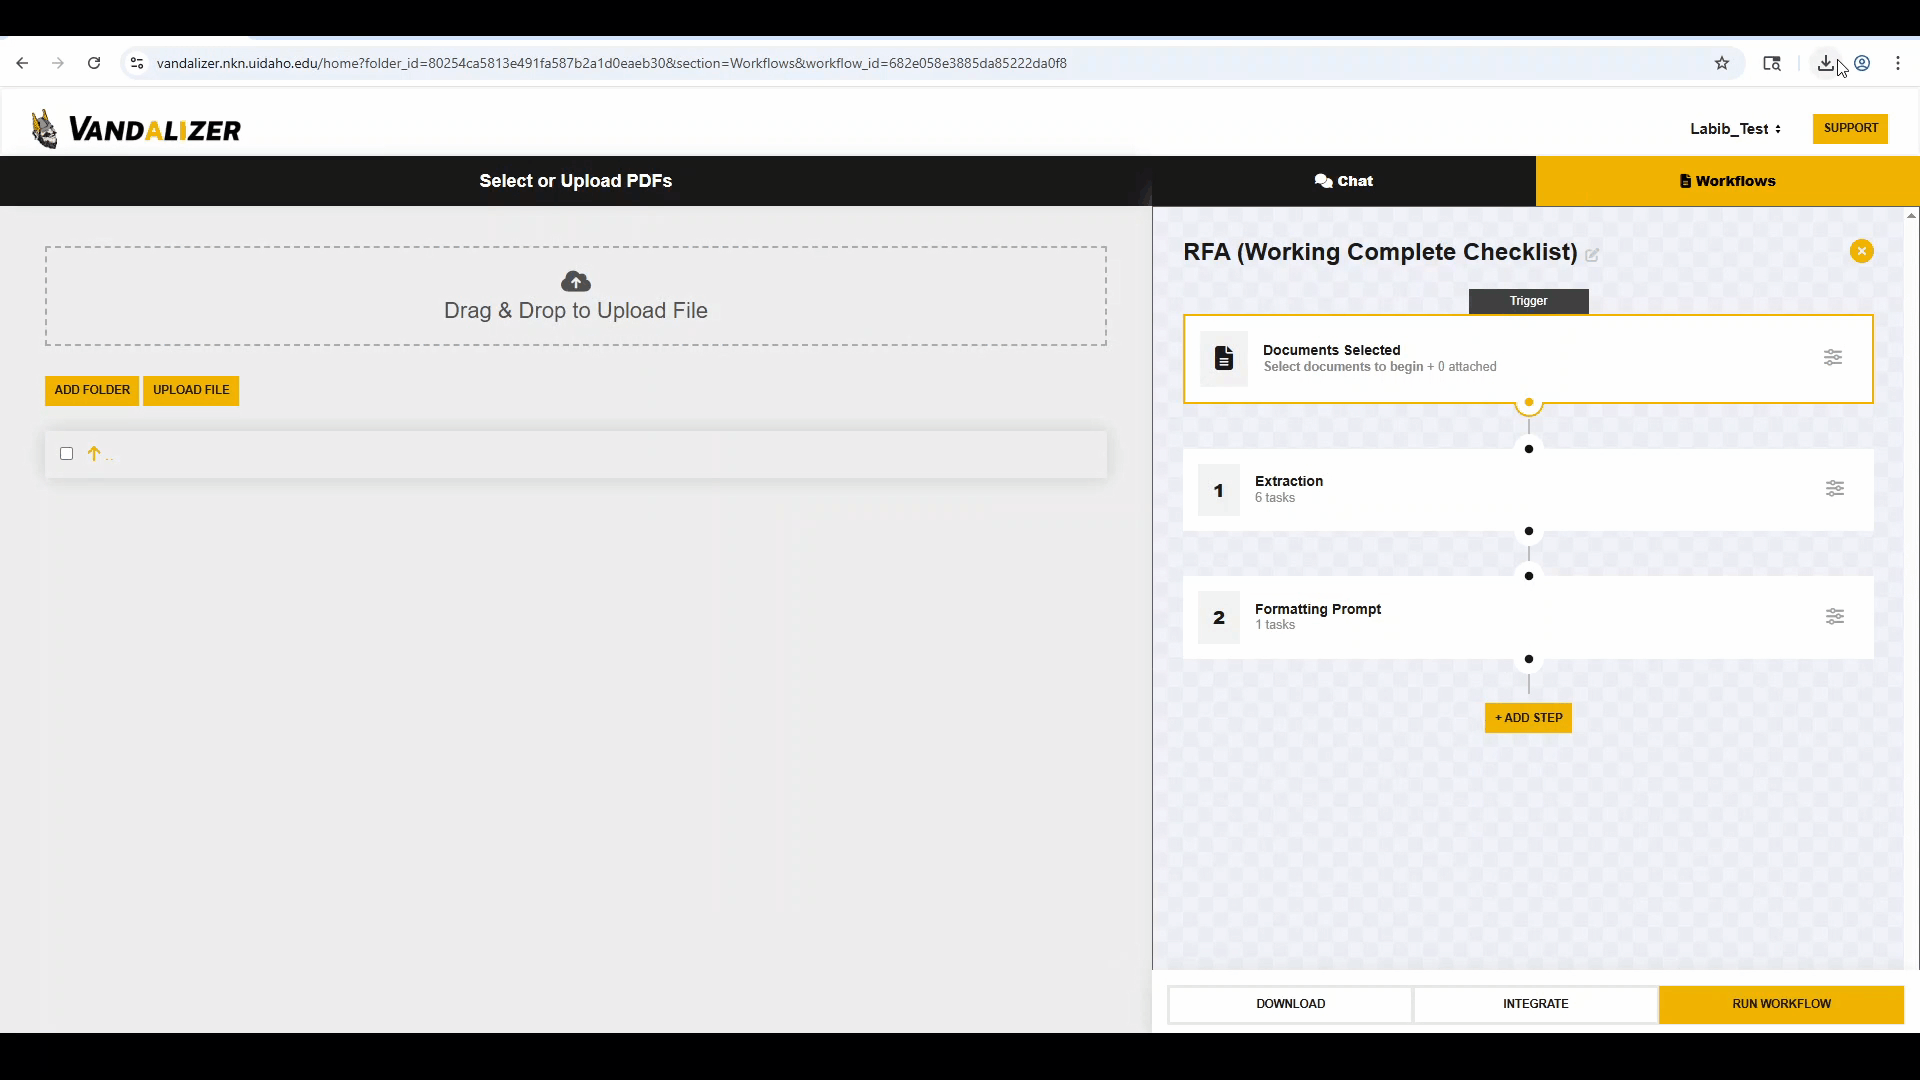The width and height of the screenshot is (1920, 1080).
Task: Open the Labib_Test account dropdown
Action: [1735, 129]
